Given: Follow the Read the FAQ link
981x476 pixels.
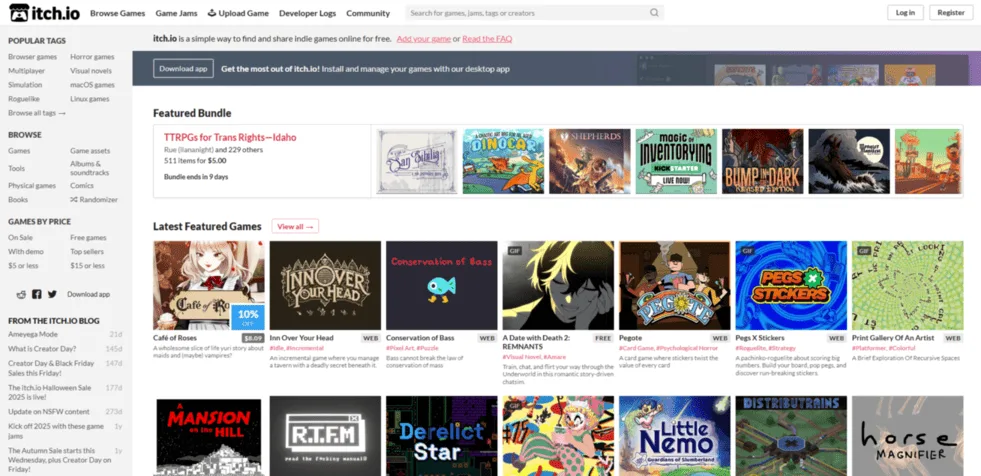Looking at the screenshot, I should tap(487, 39).
